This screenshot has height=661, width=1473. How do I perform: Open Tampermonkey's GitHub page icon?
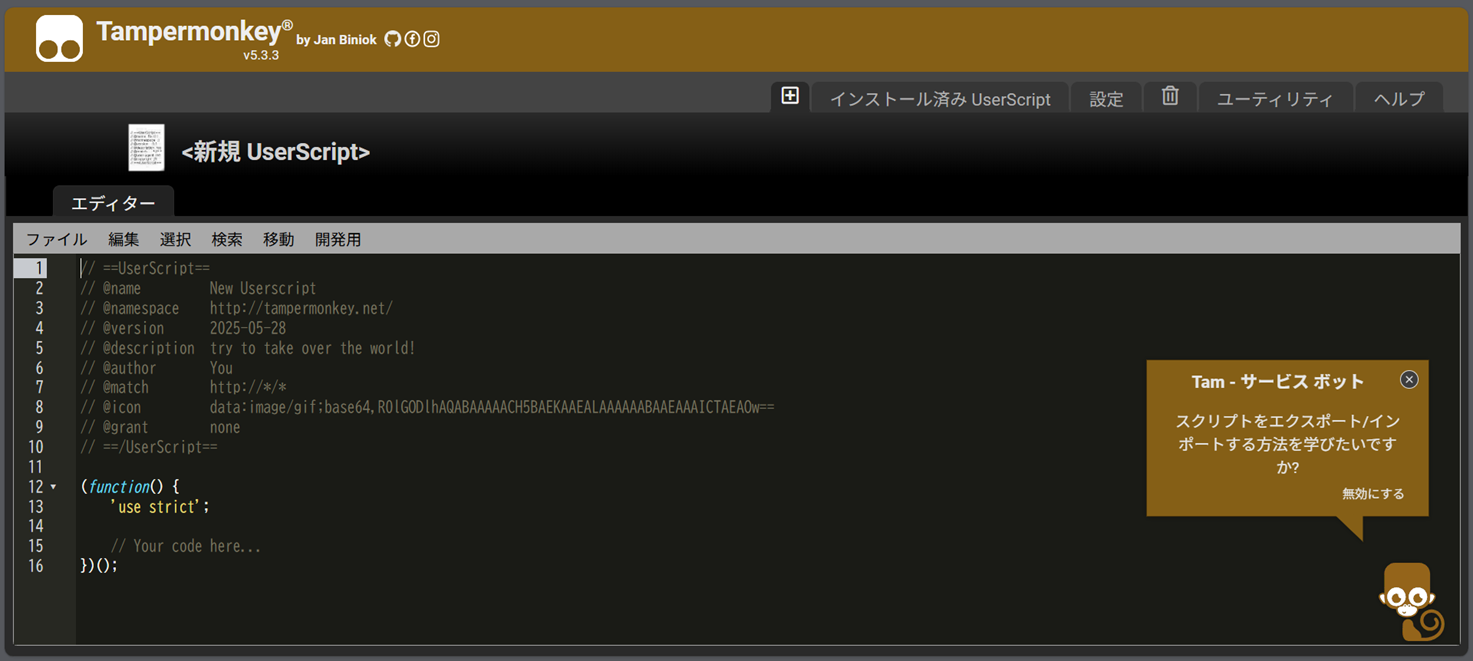click(x=391, y=39)
